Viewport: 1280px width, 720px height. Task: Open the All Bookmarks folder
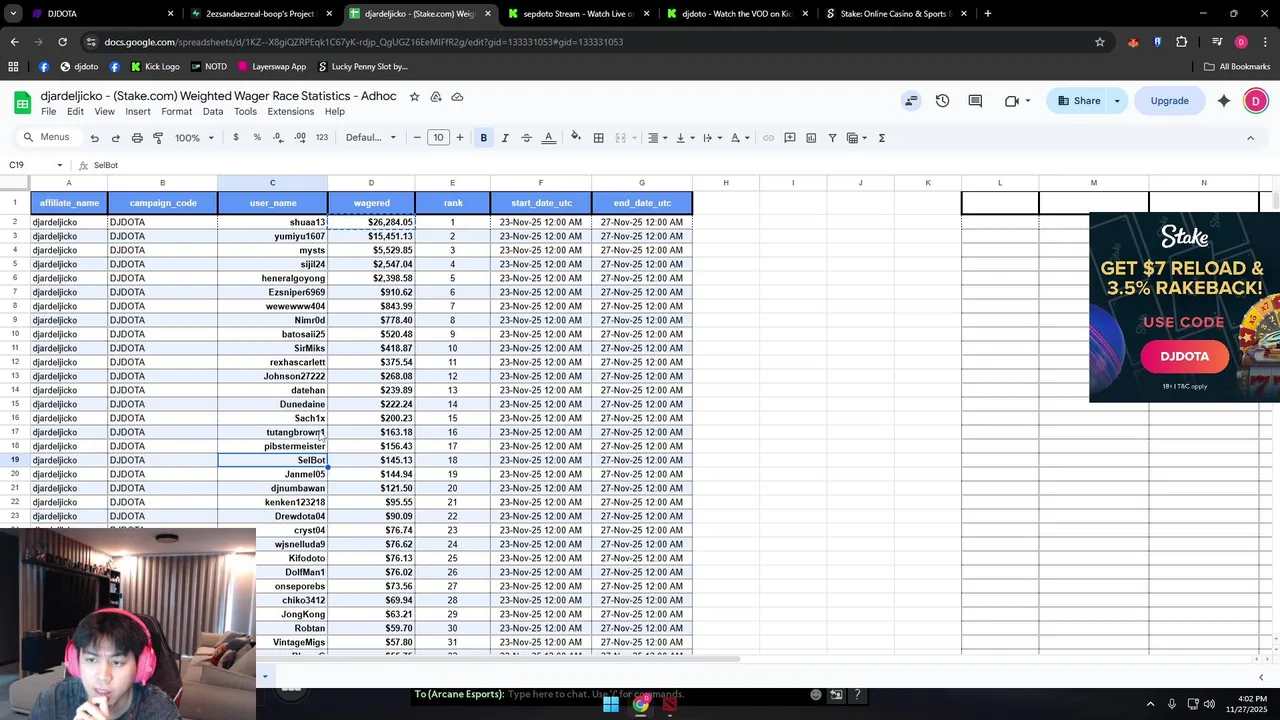[x=1237, y=67]
